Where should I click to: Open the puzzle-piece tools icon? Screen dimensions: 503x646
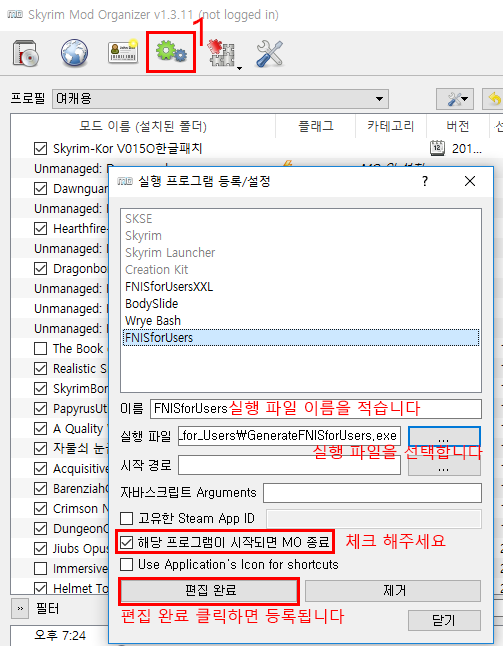point(221,53)
